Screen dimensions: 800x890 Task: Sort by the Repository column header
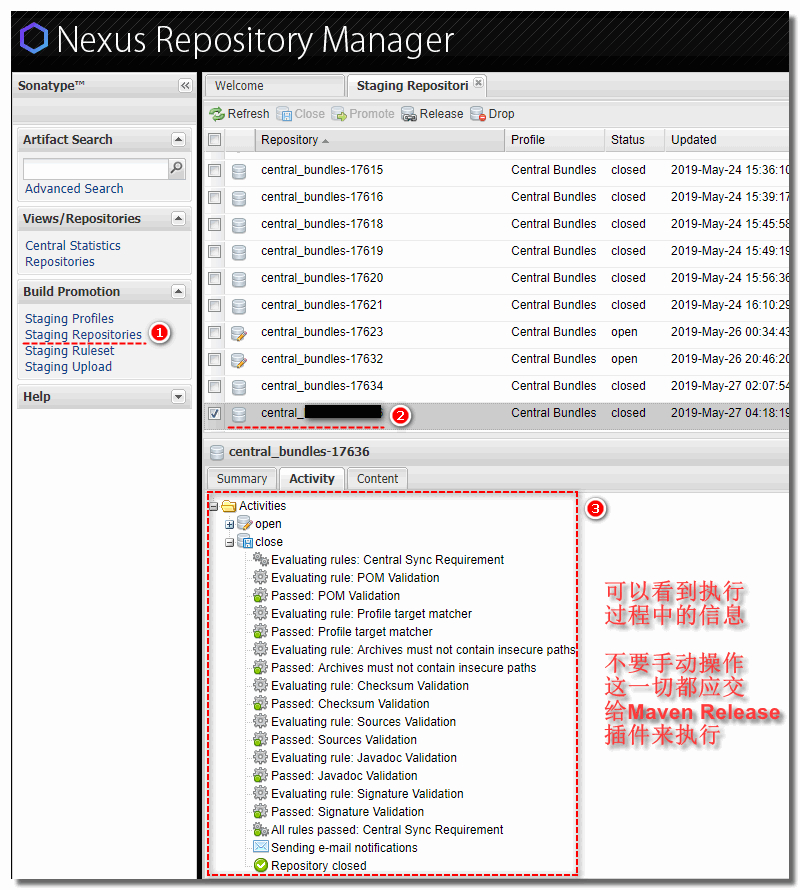click(x=379, y=140)
